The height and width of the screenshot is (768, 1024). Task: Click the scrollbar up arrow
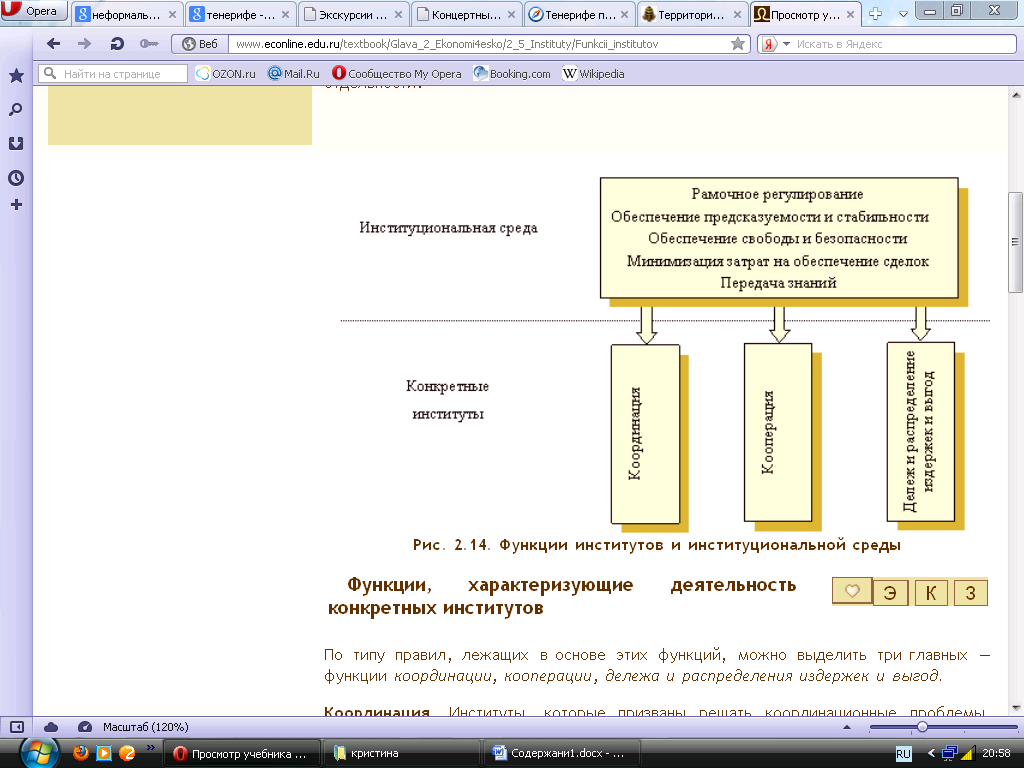point(1016,95)
